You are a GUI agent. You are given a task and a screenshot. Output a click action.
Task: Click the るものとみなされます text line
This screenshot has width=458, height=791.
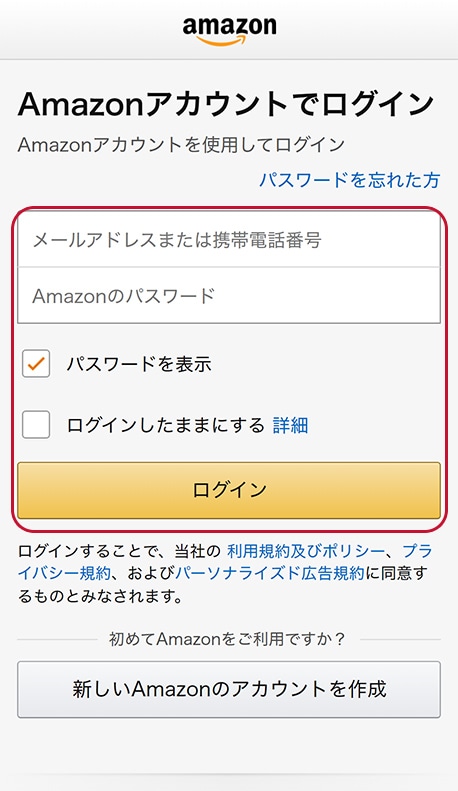100,596
